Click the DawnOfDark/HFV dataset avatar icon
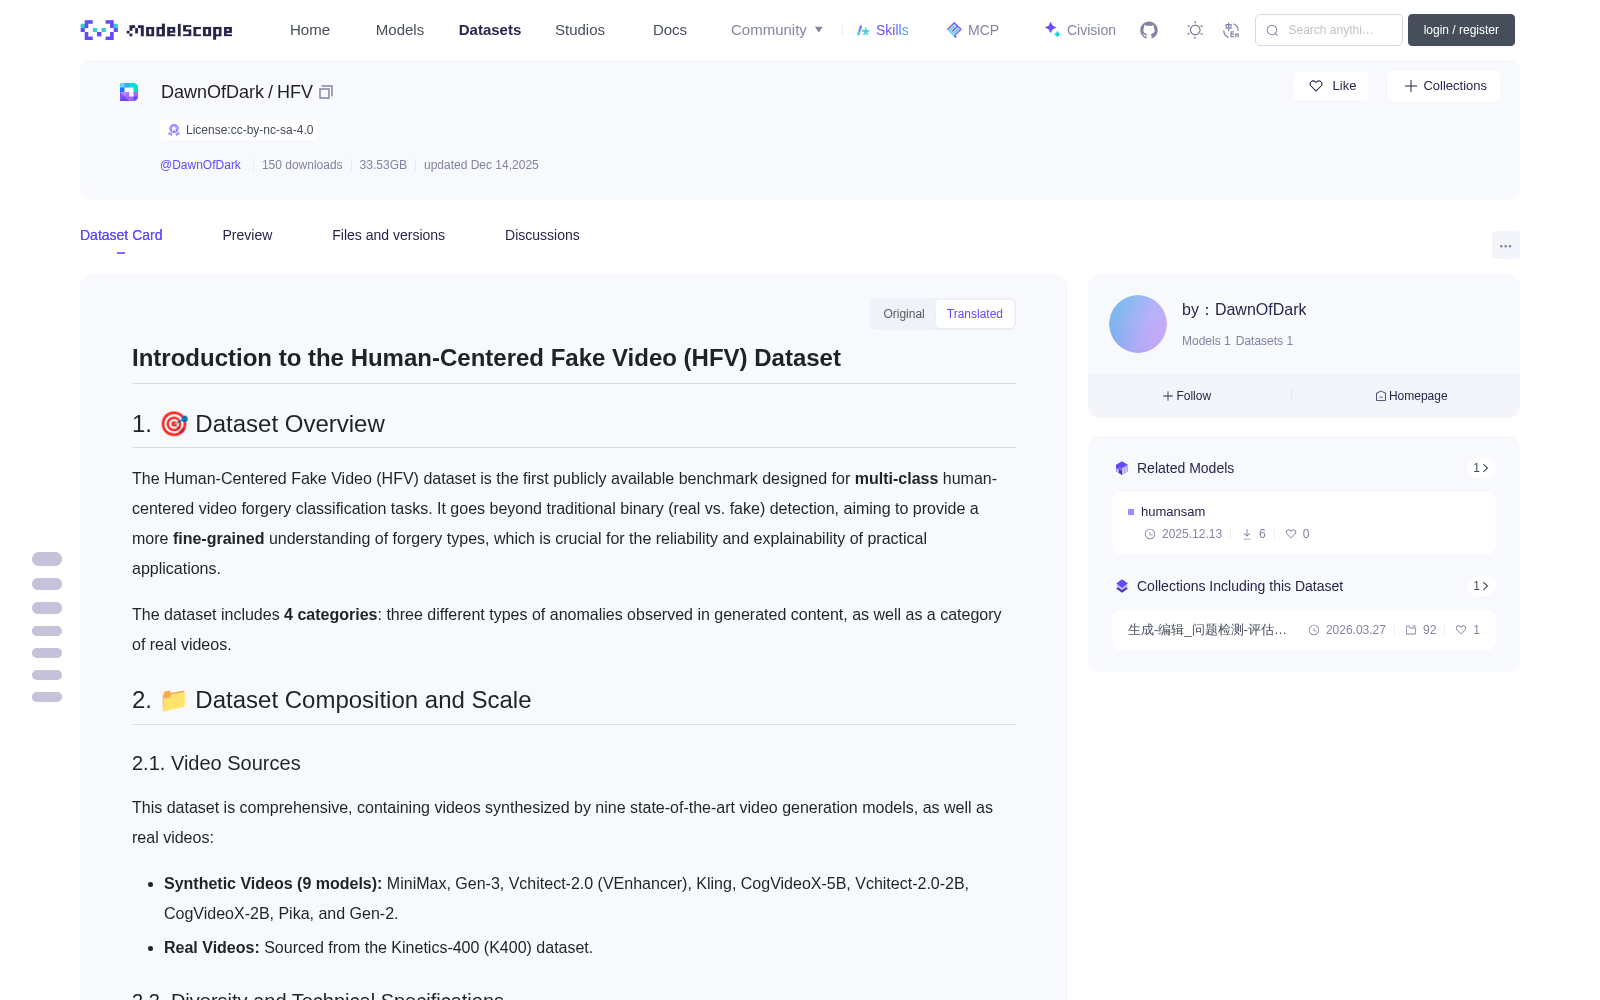This screenshot has width=1600, height=1000. (129, 92)
